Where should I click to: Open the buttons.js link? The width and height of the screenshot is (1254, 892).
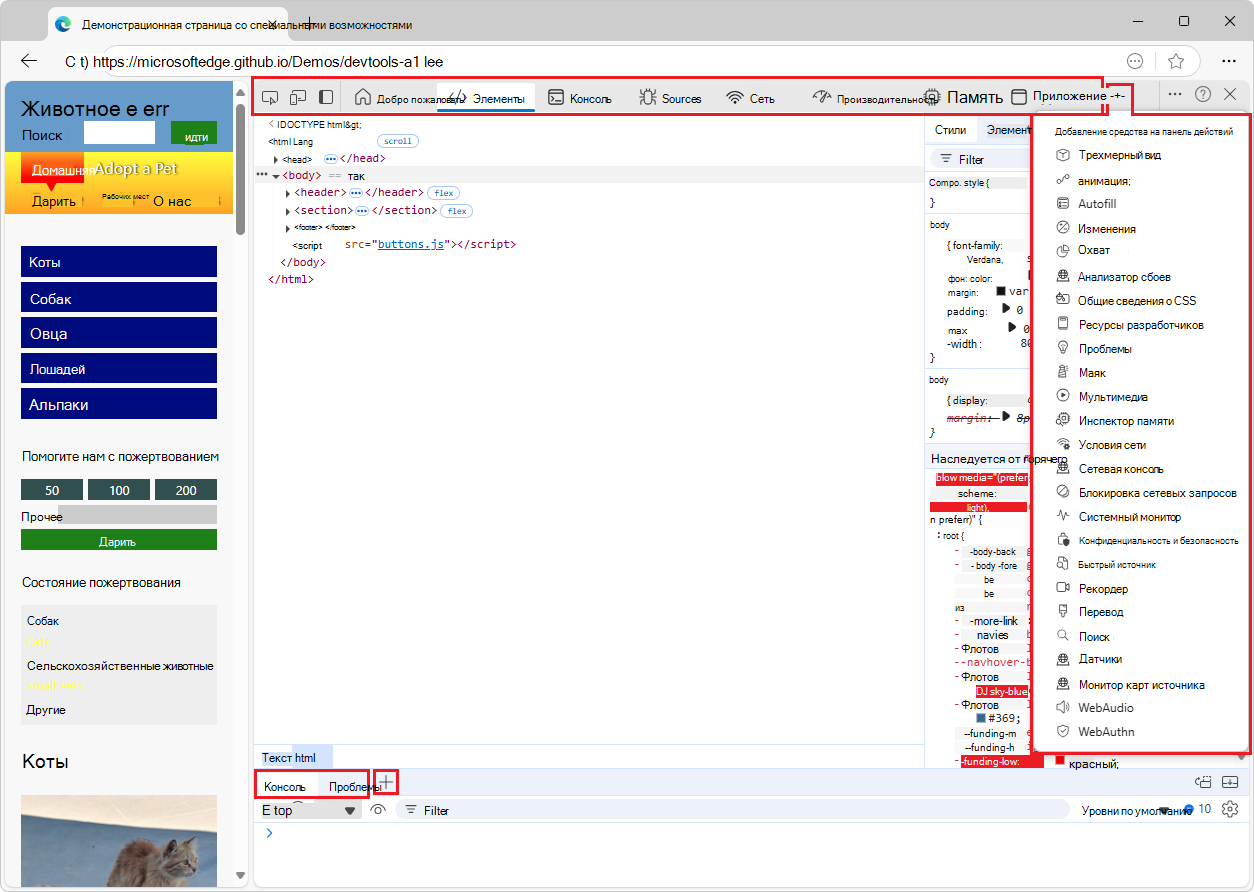[x=410, y=244]
